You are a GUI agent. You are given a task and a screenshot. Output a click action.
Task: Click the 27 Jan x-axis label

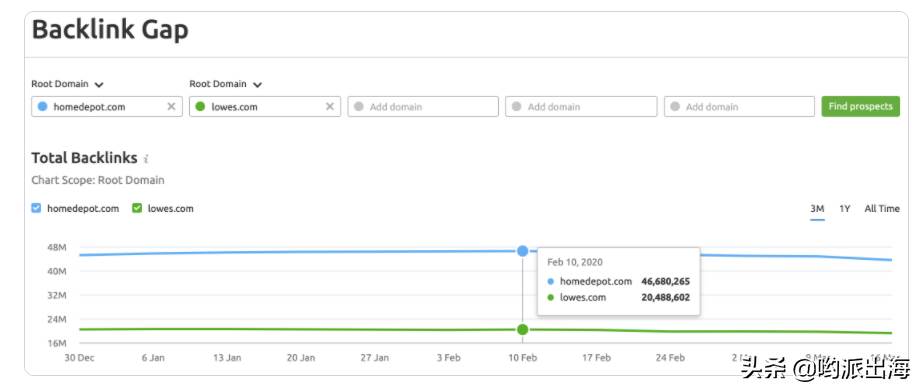(x=375, y=357)
